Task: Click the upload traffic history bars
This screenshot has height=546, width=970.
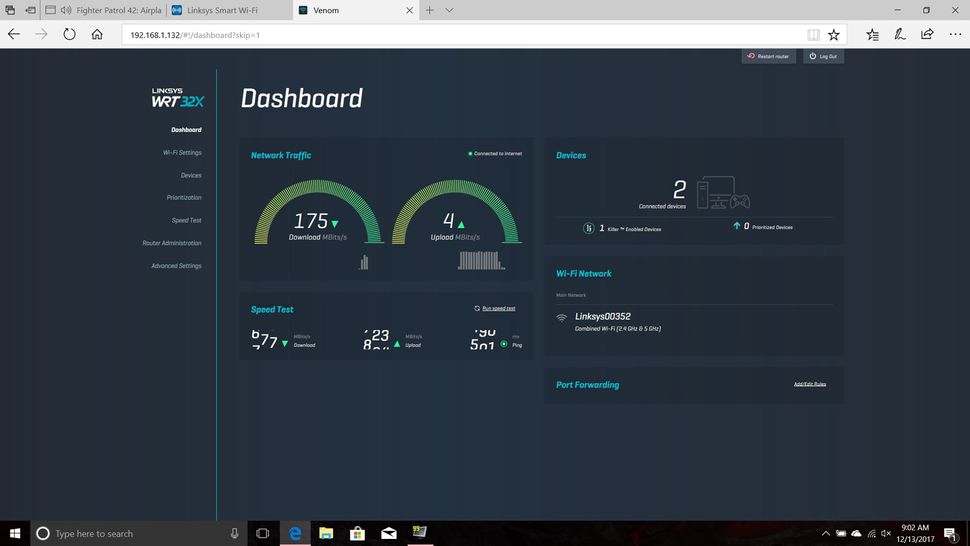Action: (481, 260)
